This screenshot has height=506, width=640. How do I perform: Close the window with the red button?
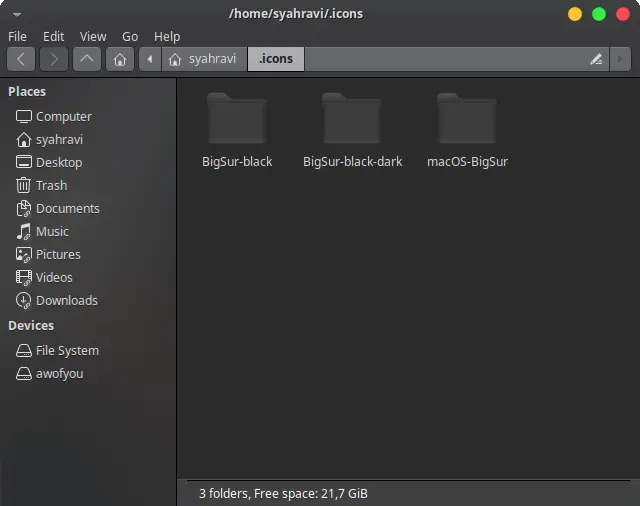[623, 14]
